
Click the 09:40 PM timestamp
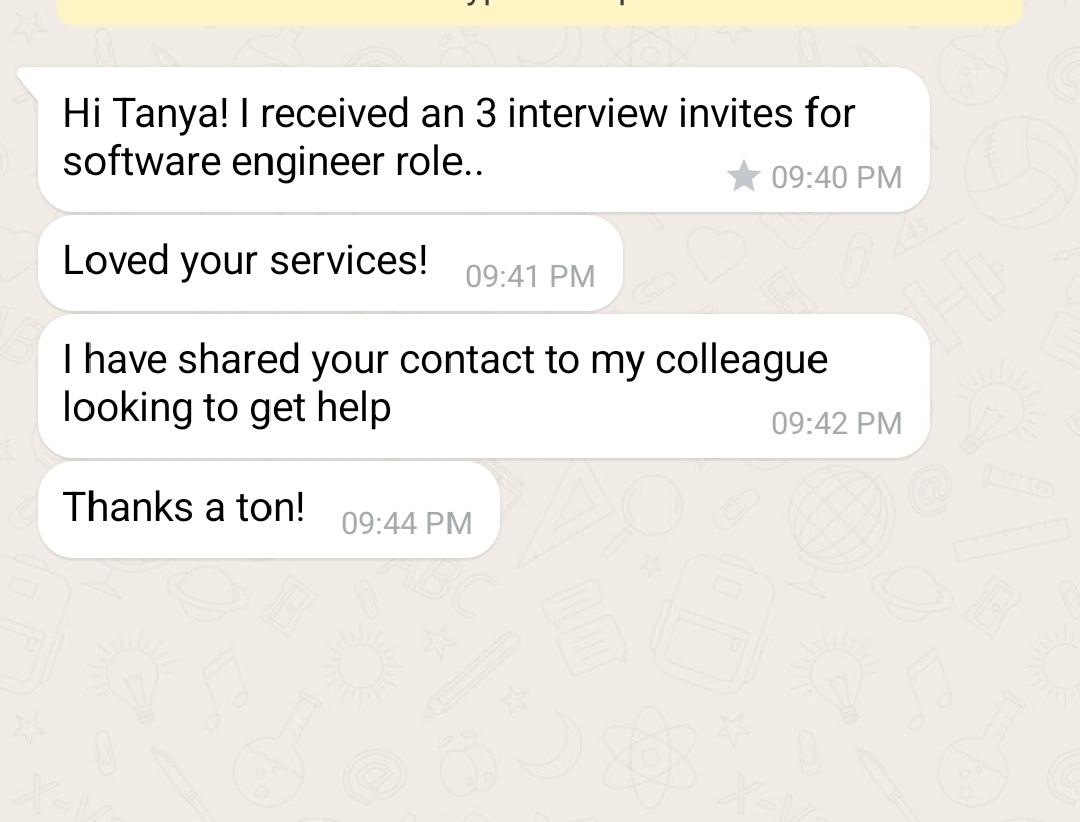pos(836,178)
